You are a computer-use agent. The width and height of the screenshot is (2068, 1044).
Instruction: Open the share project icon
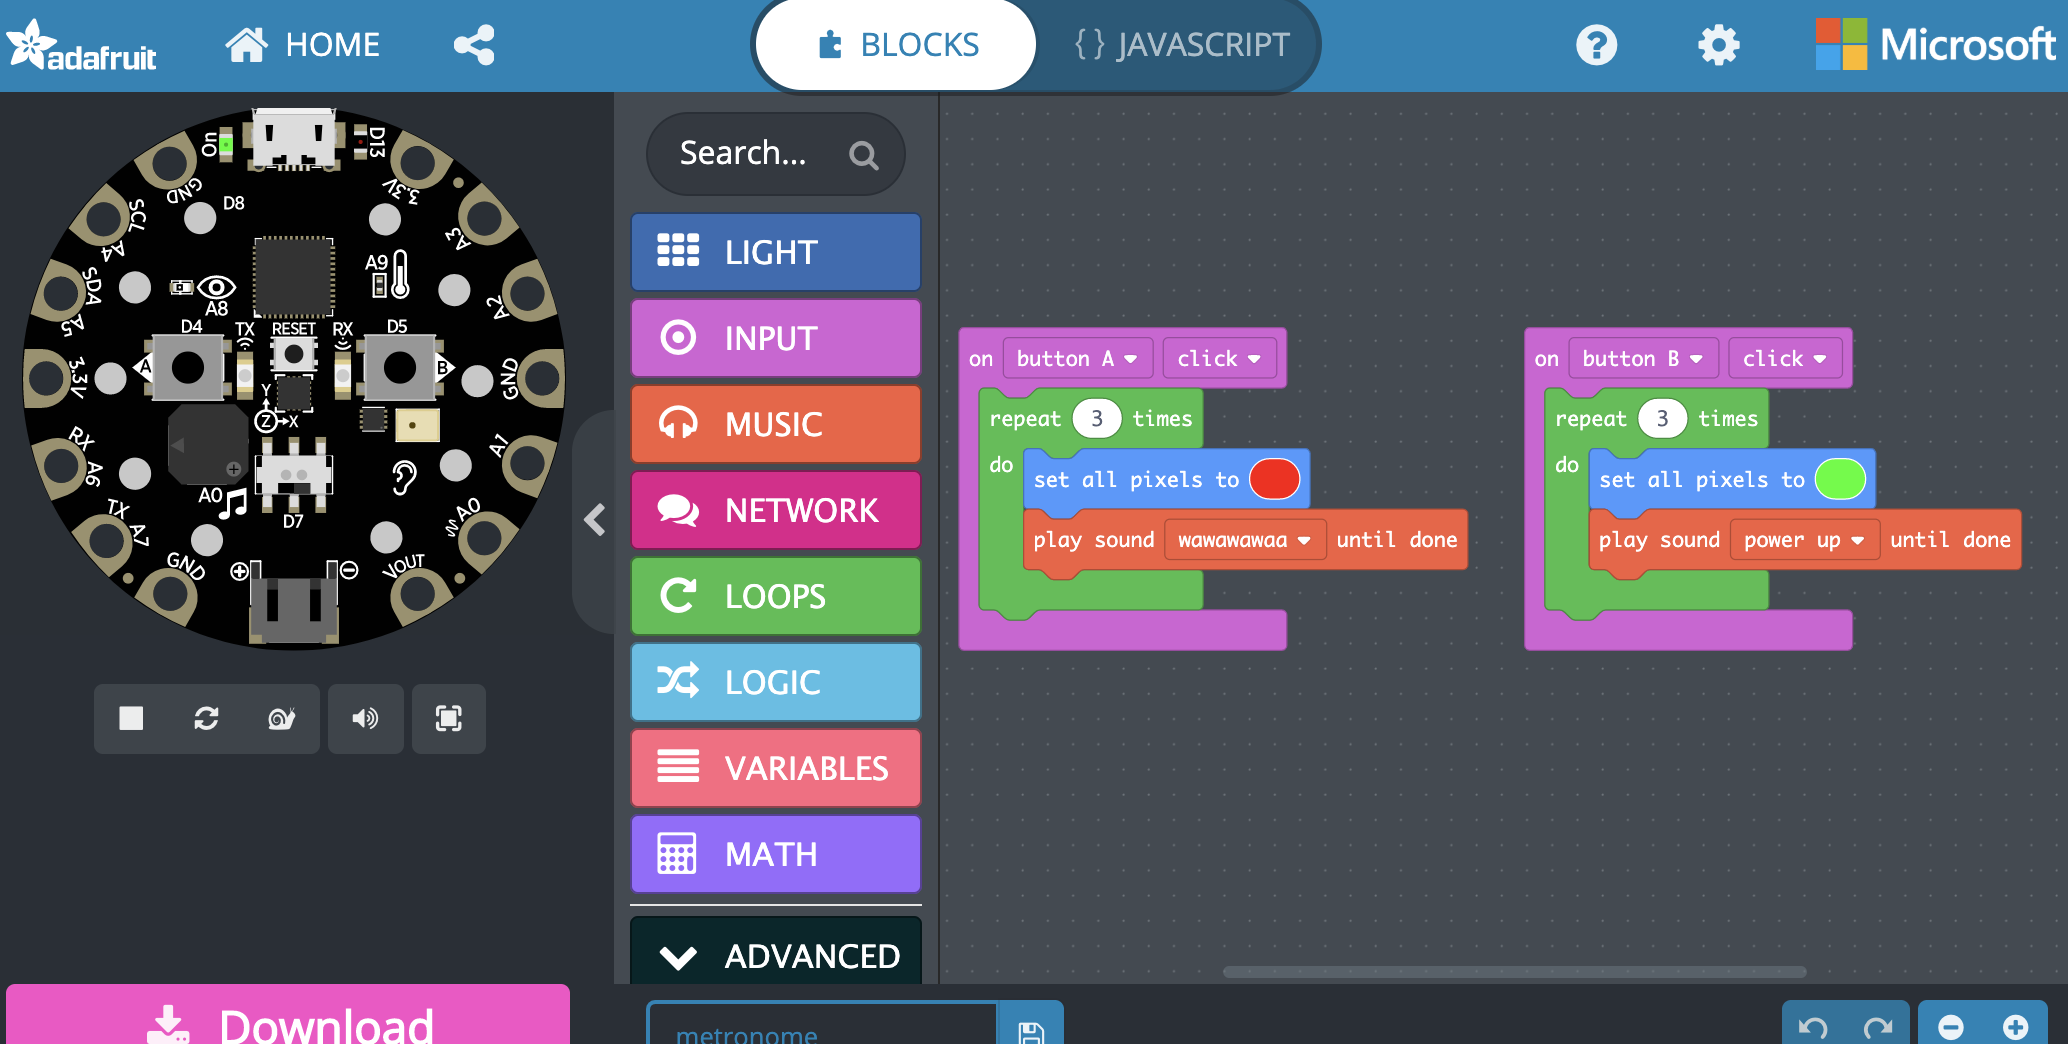[474, 45]
